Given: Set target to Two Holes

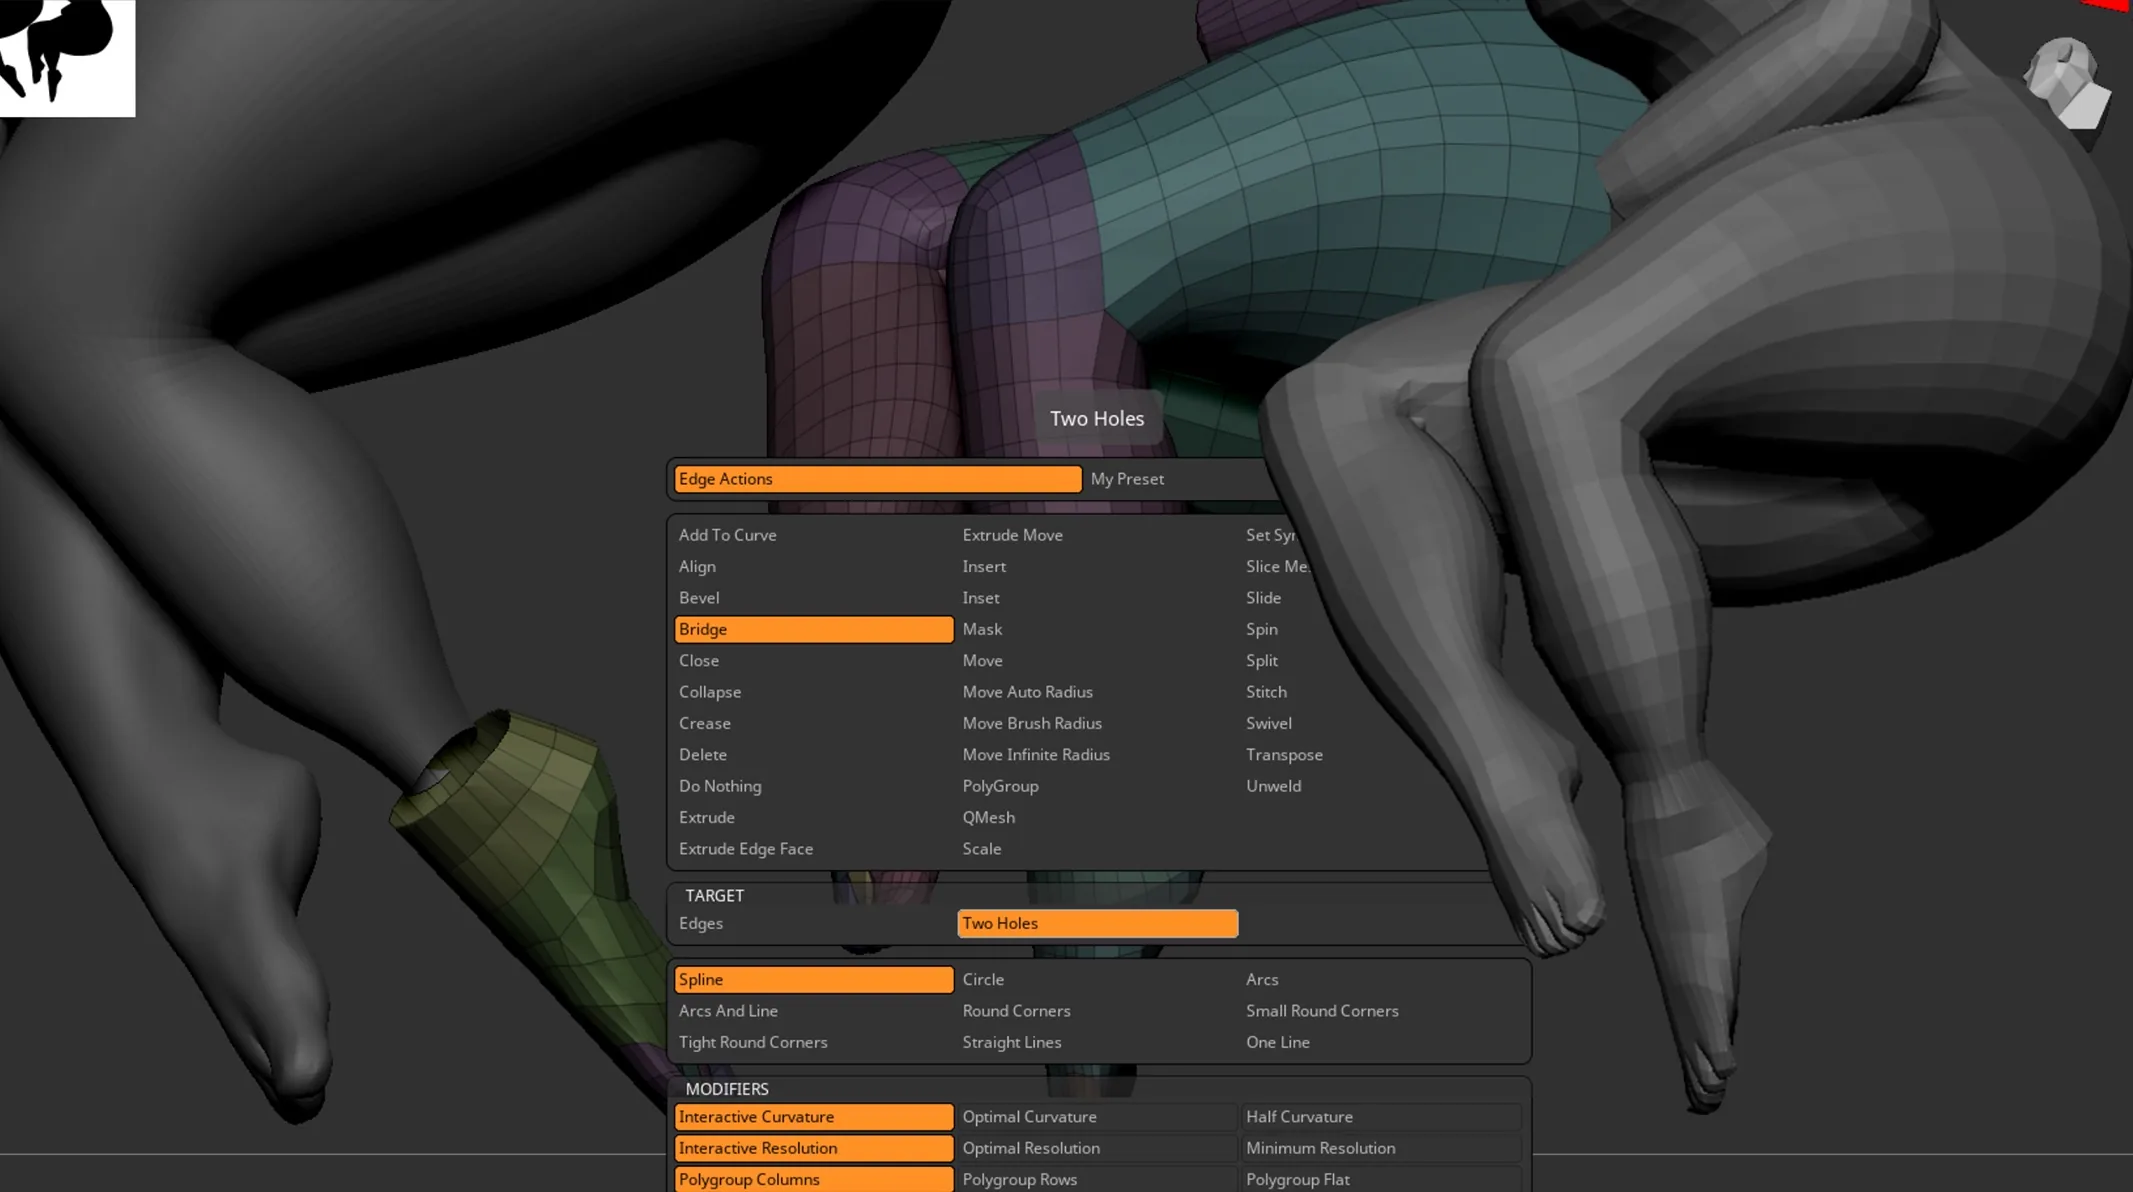Looking at the screenshot, I should 1097,924.
